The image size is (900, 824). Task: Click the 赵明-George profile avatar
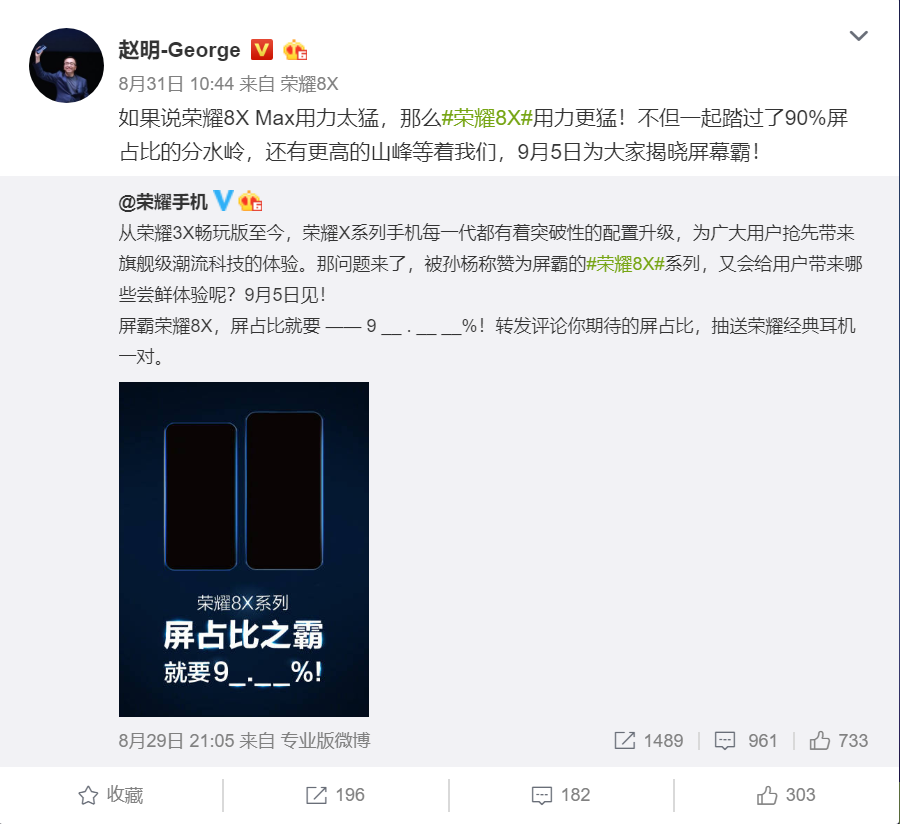tap(66, 65)
